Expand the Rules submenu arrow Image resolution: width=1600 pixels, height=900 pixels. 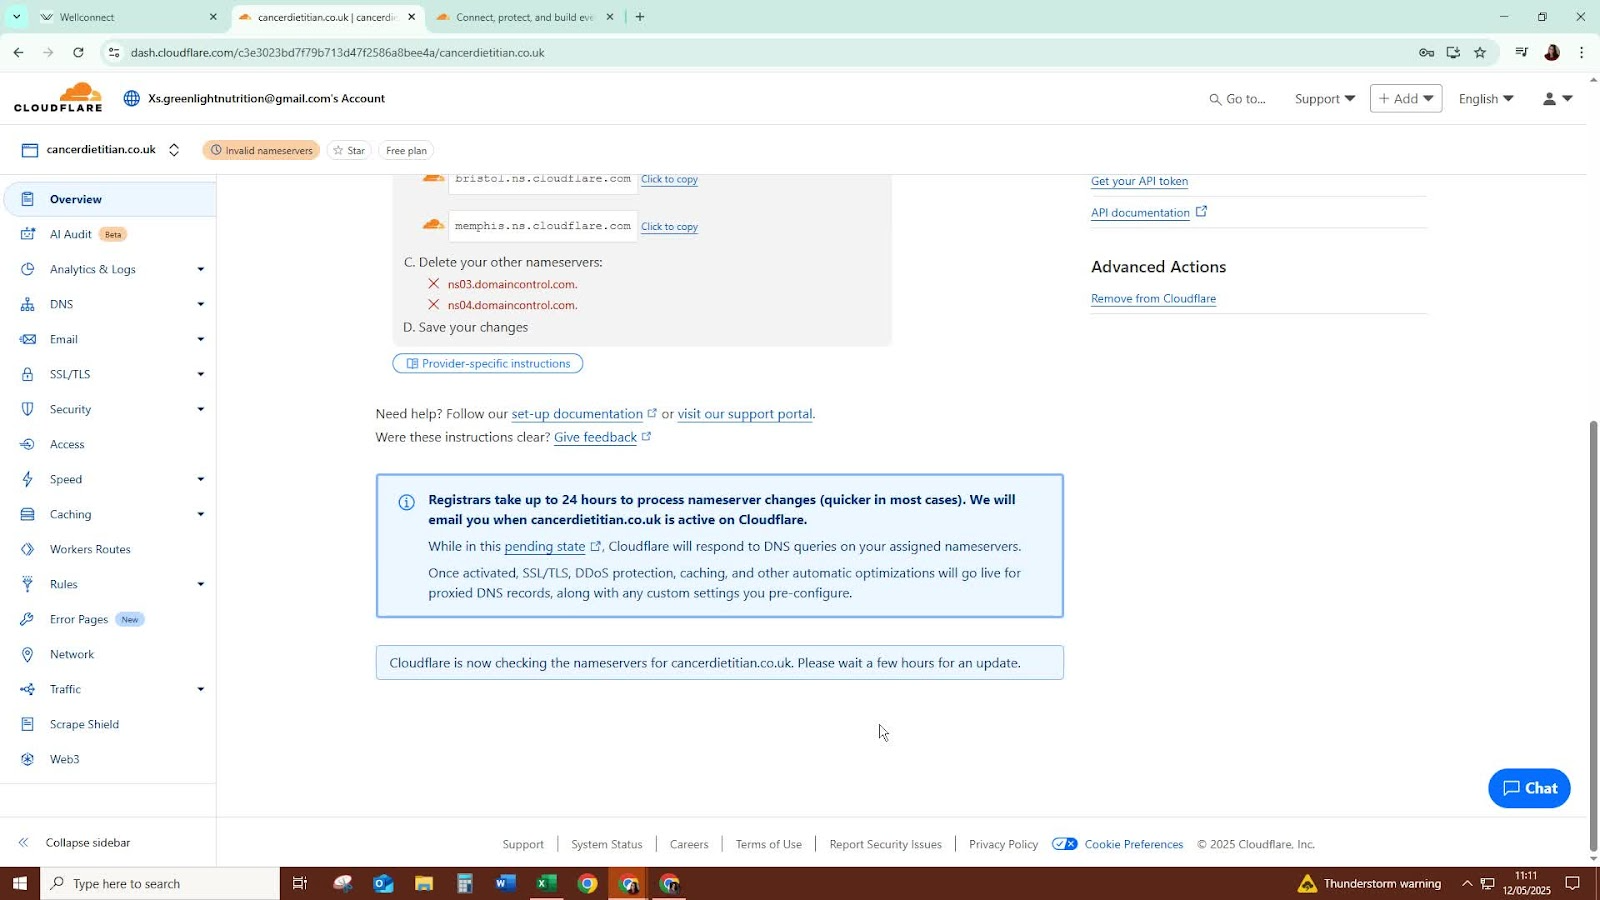pyautogui.click(x=201, y=584)
